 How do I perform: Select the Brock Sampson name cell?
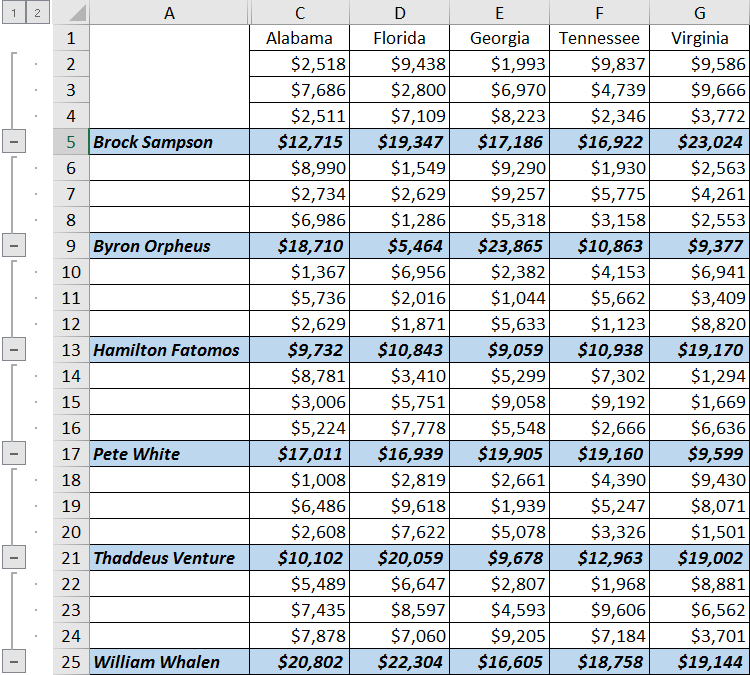point(169,142)
